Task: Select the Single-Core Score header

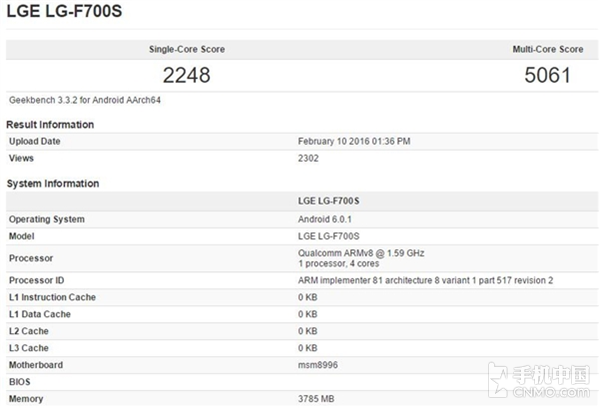Action: 187,49
